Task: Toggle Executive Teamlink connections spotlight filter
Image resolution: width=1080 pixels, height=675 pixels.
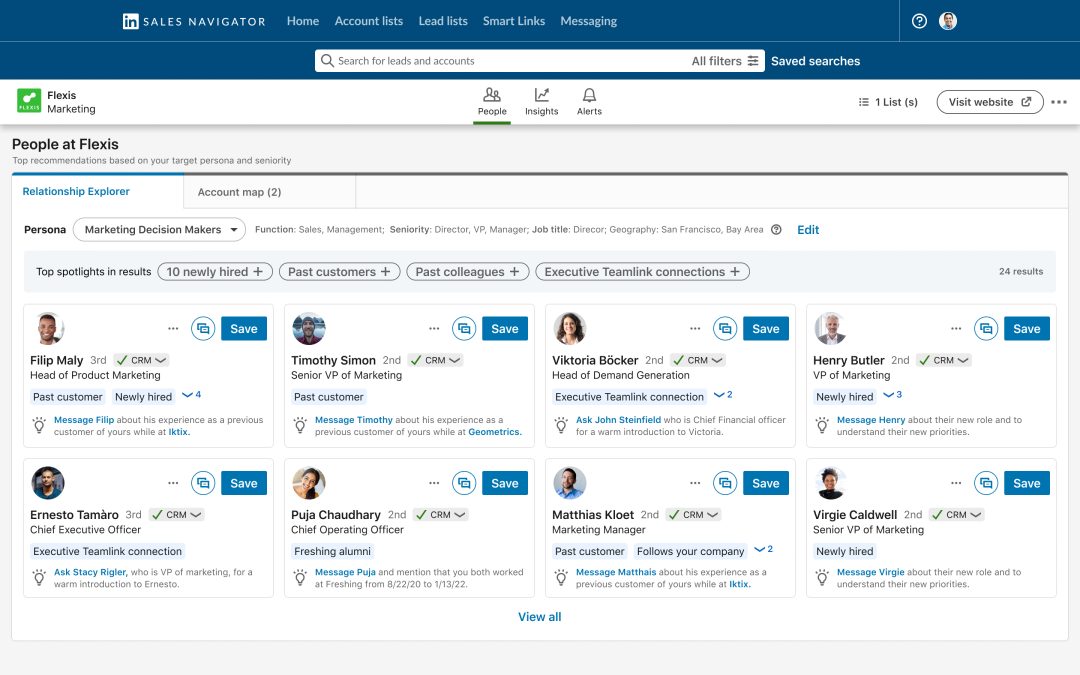Action: [643, 272]
